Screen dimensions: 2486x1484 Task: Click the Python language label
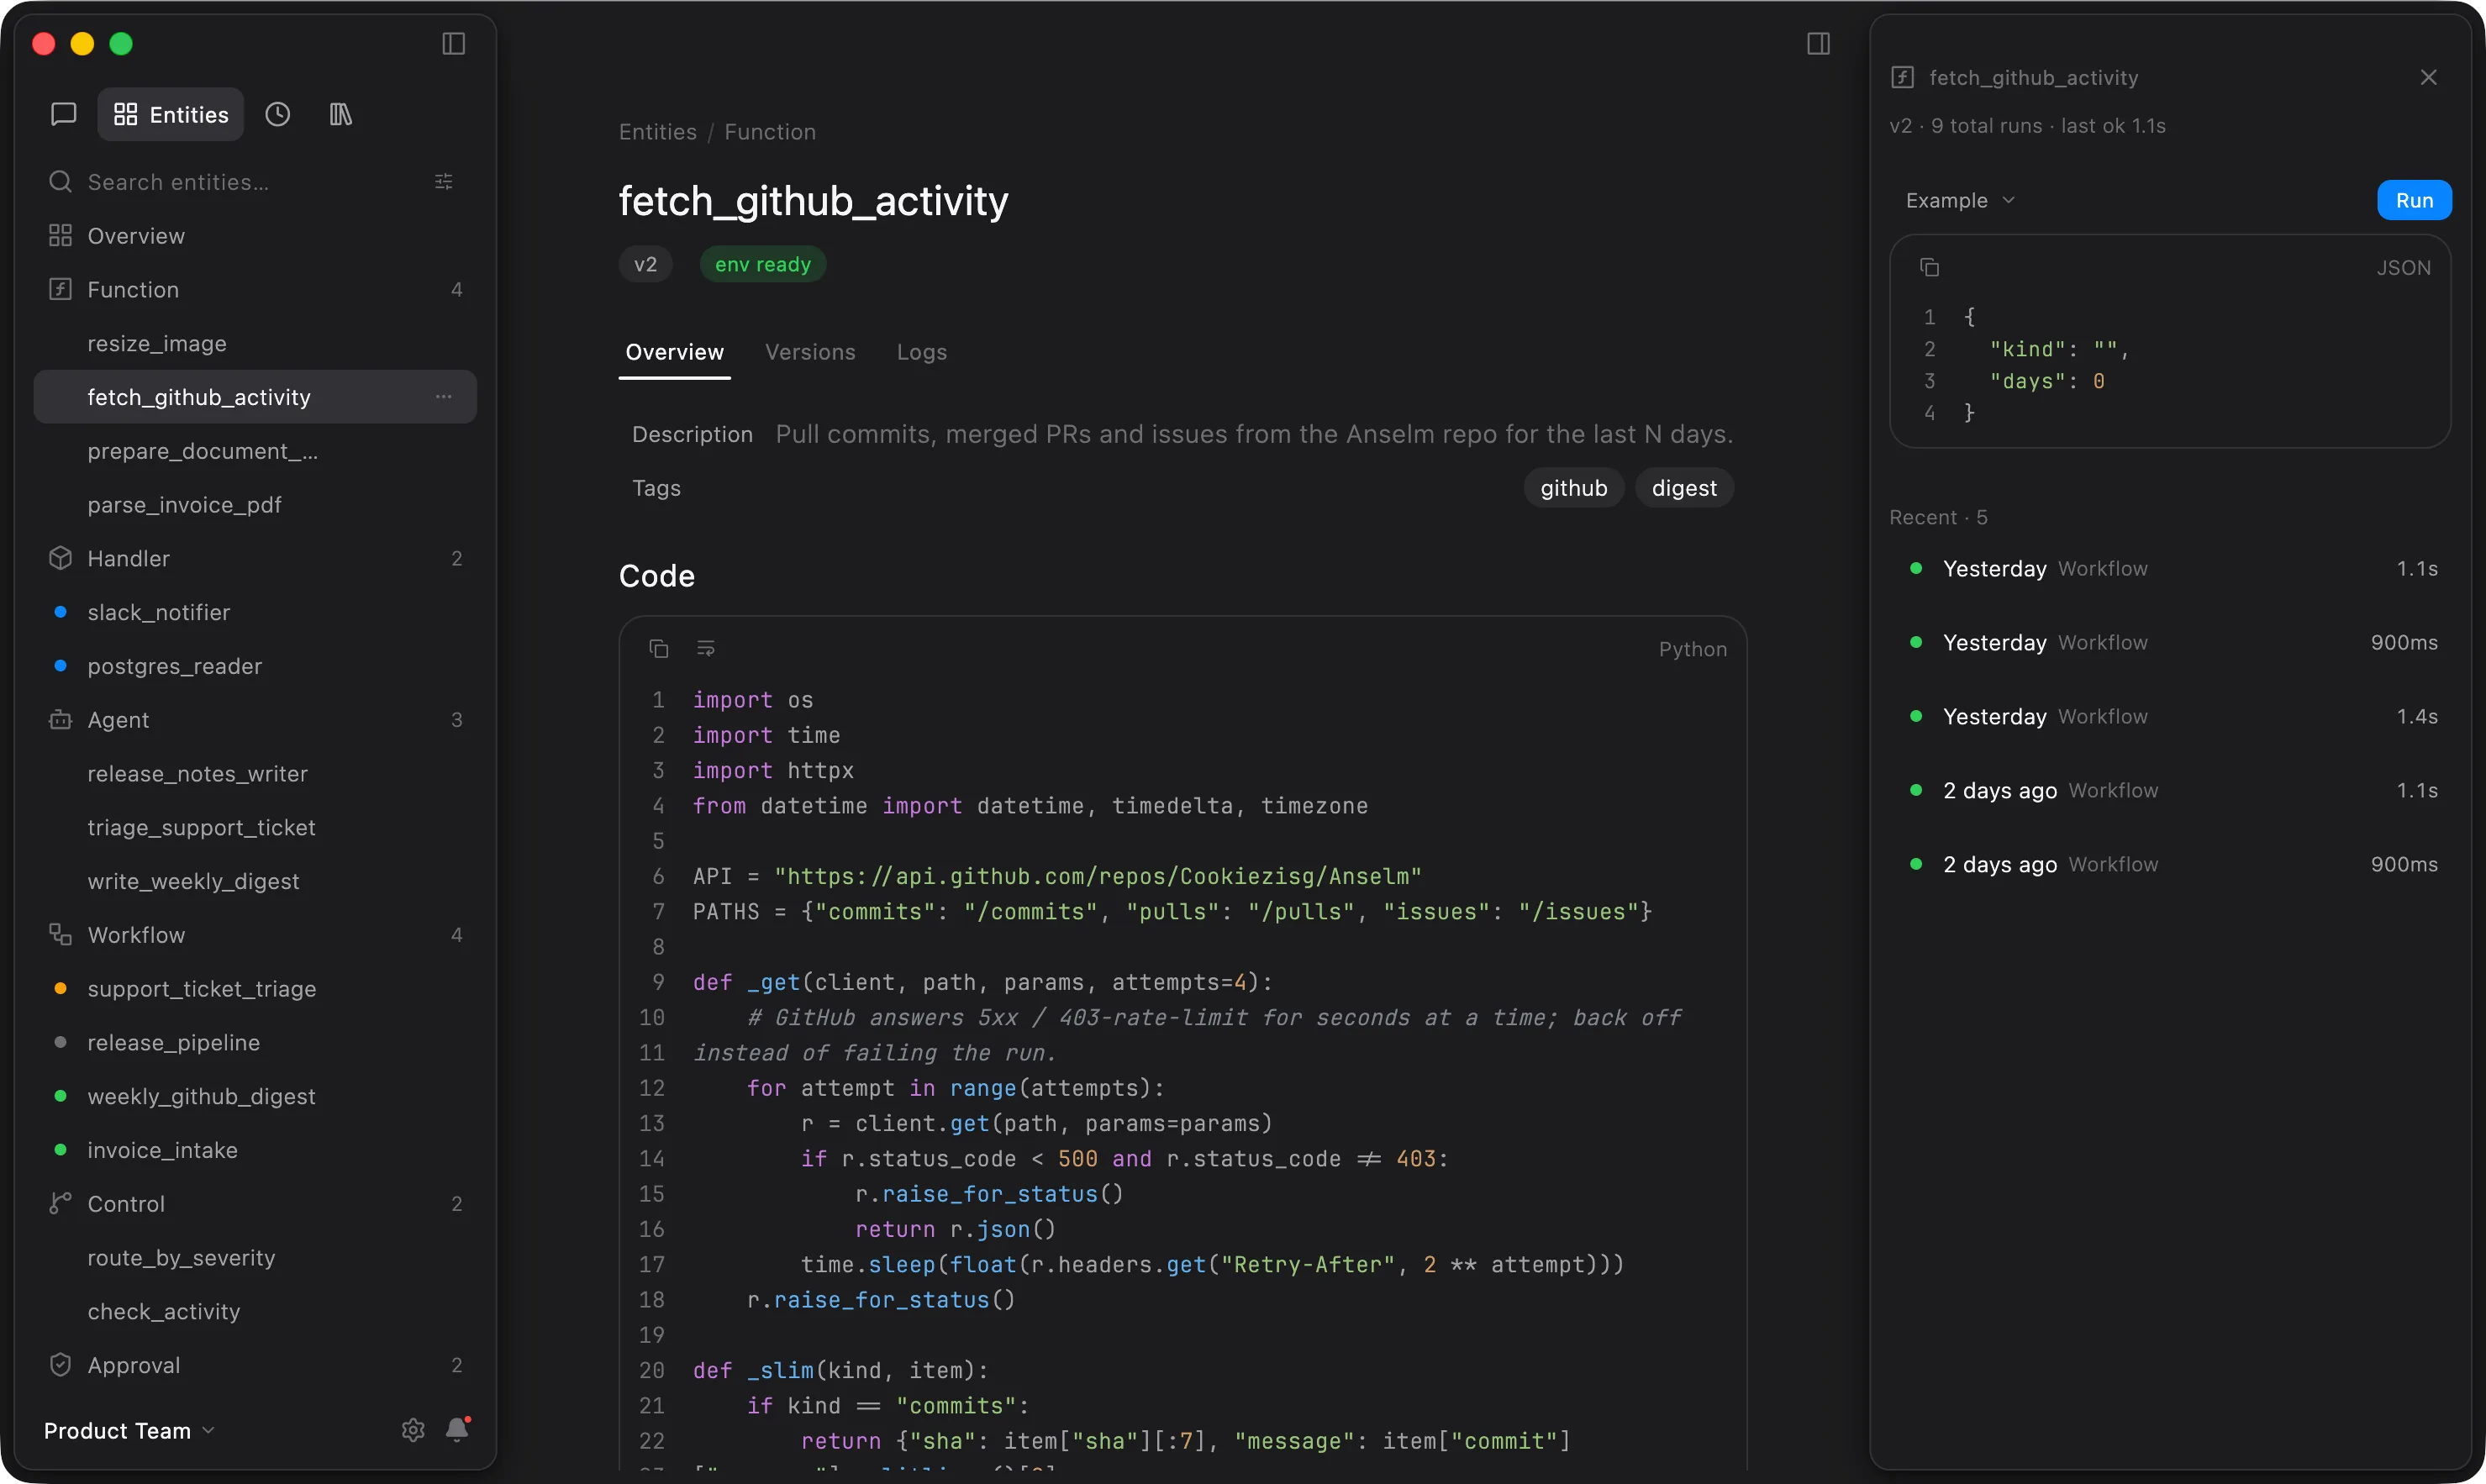[x=1692, y=649]
